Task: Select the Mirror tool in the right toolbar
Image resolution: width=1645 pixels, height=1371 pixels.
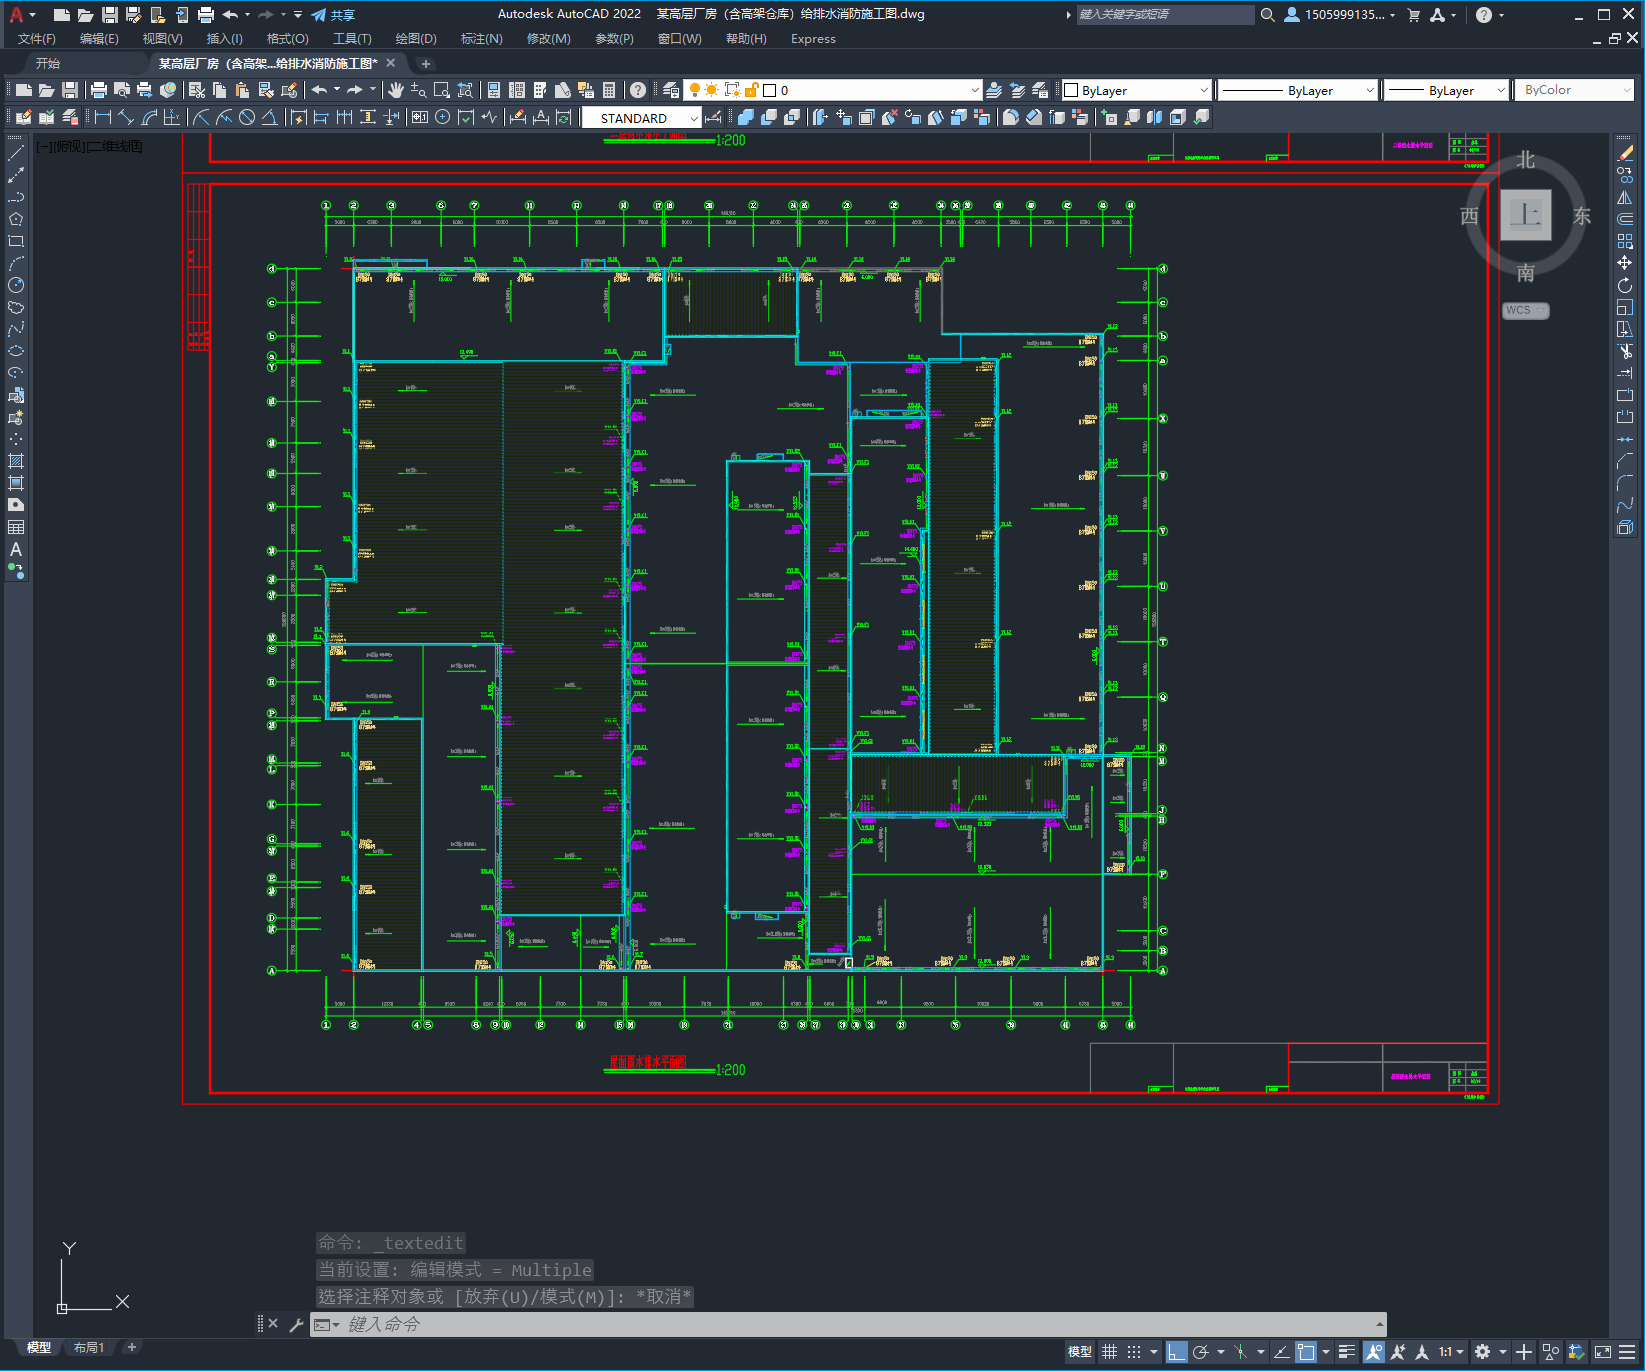Action: point(1625,197)
